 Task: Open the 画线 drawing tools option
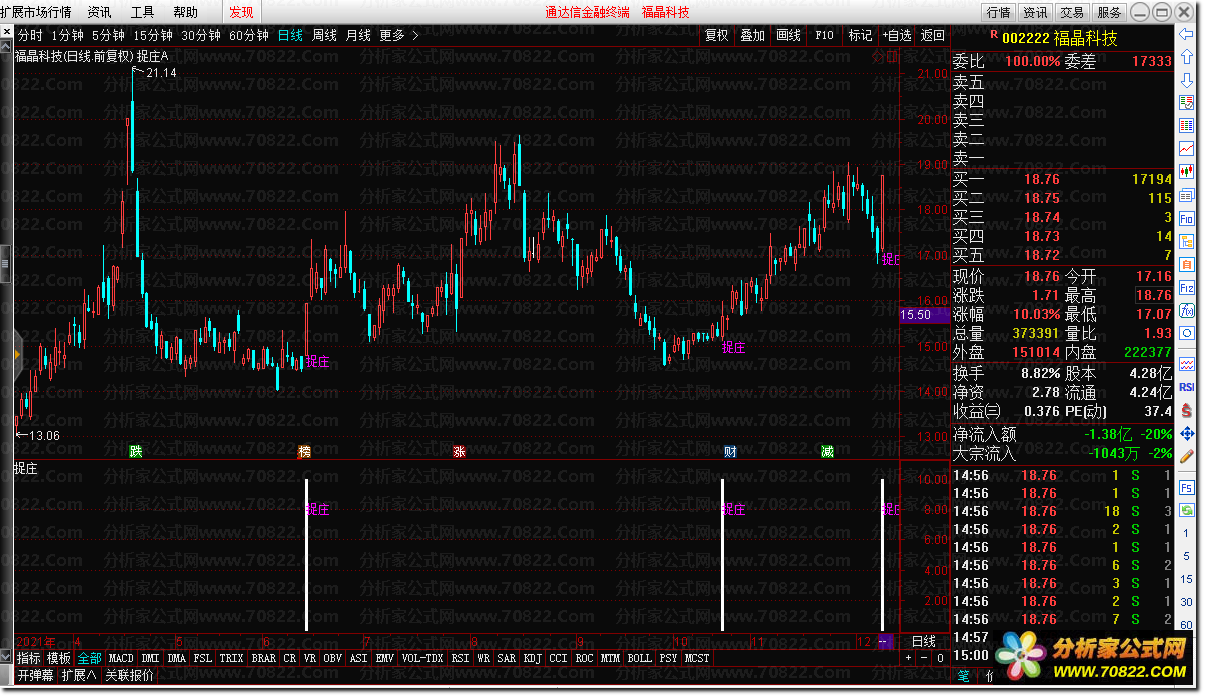788,35
